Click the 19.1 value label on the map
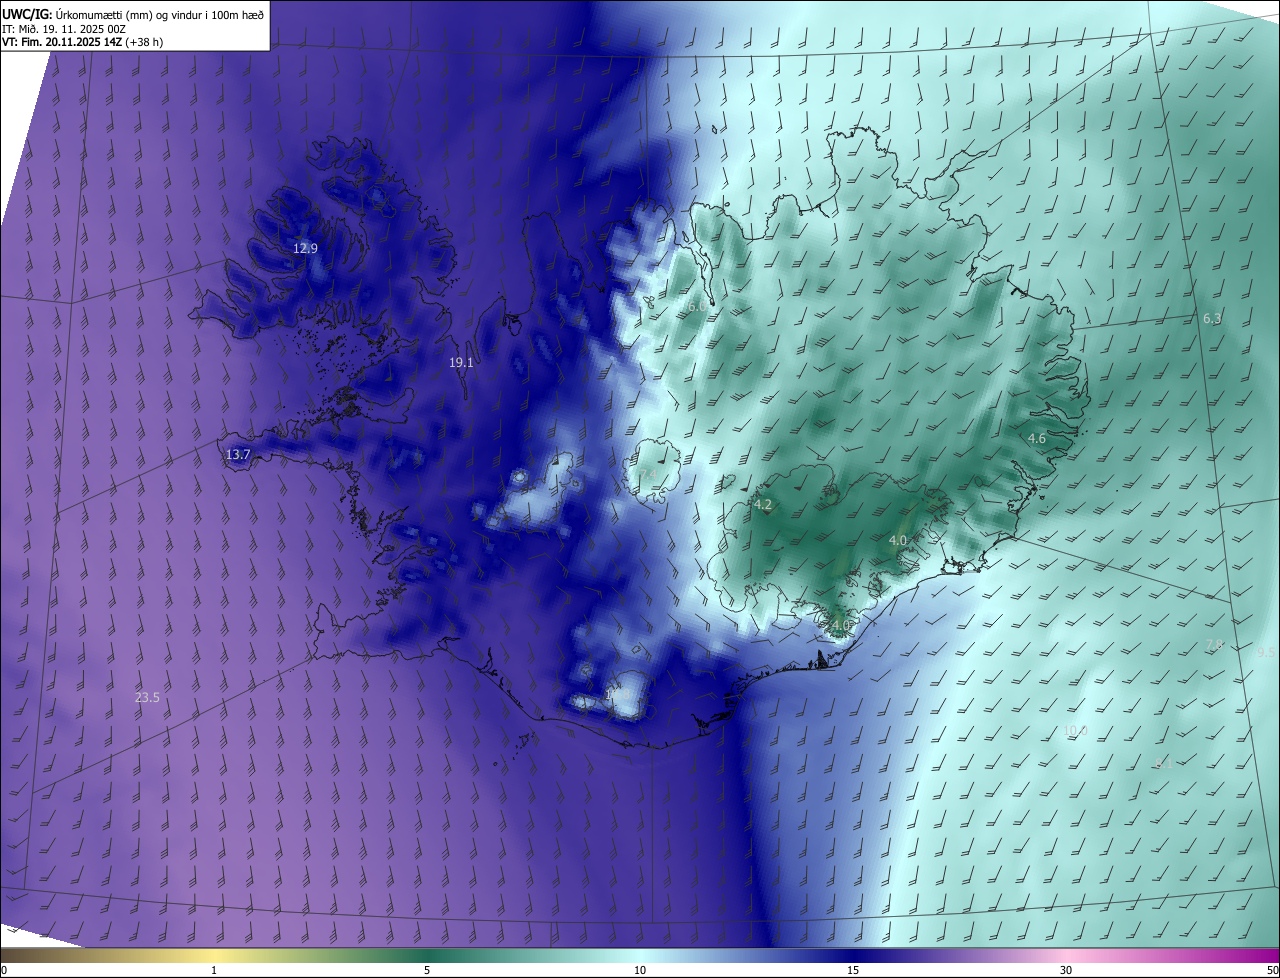The image size is (1280, 978). point(461,363)
